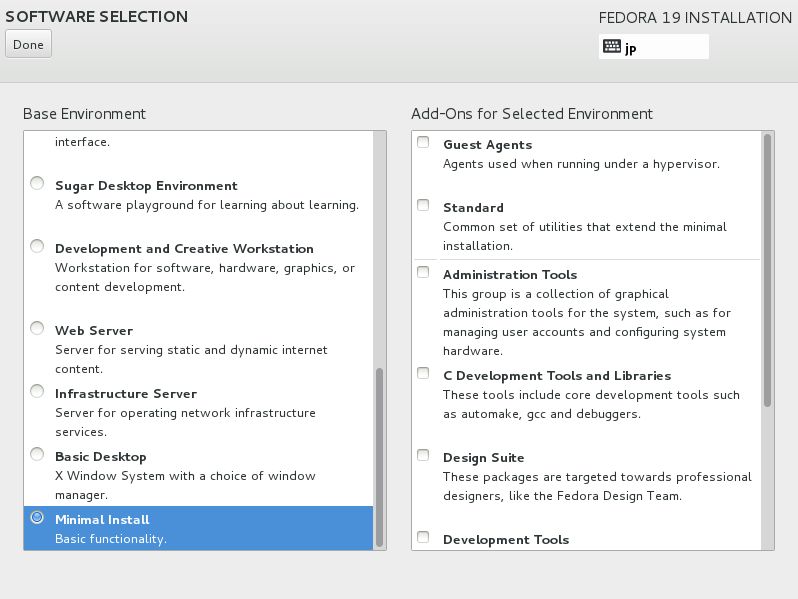Click the keyboard layout icon next to jp
This screenshot has width=798, height=599.
pyautogui.click(x=611, y=46)
